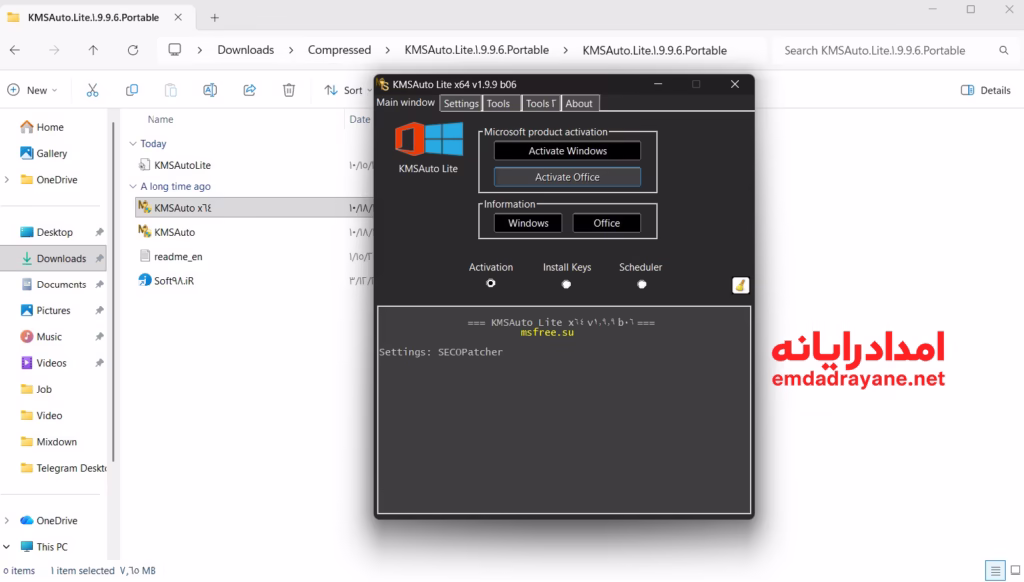Click the Copy icon in Explorer toolbar

pyautogui.click(x=131, y=90)
